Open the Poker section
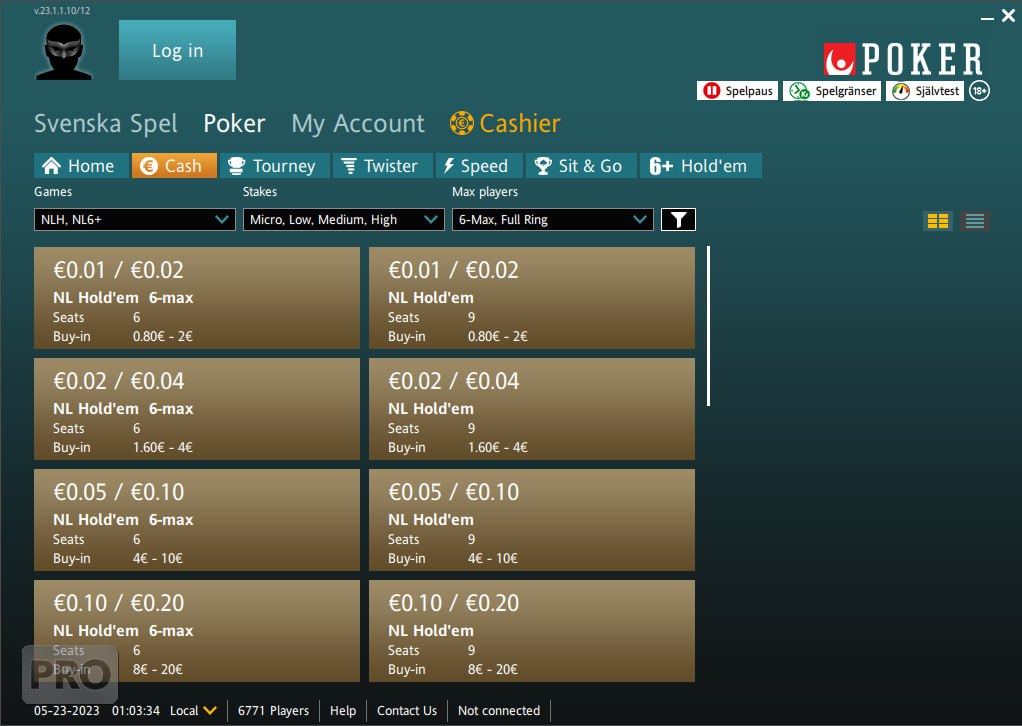The width and height of the screenshot is (1022, 726). coord(234,123)
